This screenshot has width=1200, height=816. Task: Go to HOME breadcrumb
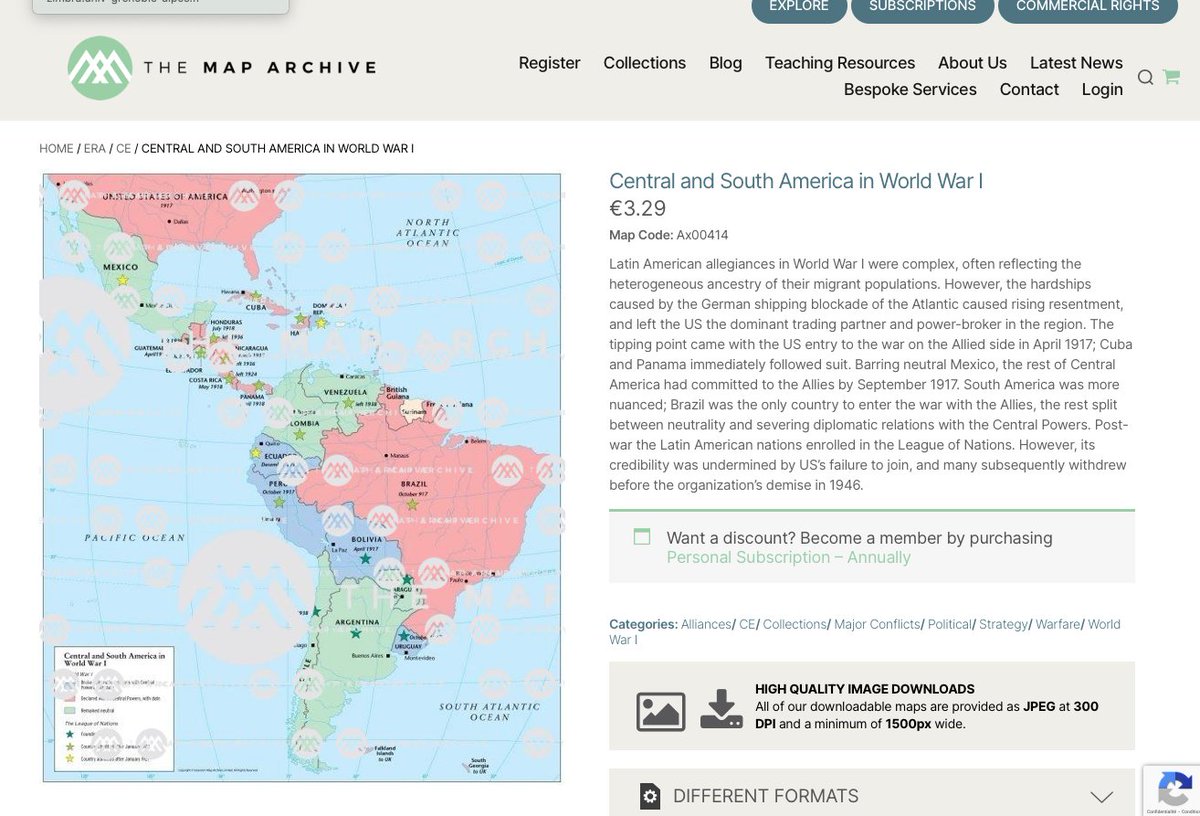click(x=56, y=148)
